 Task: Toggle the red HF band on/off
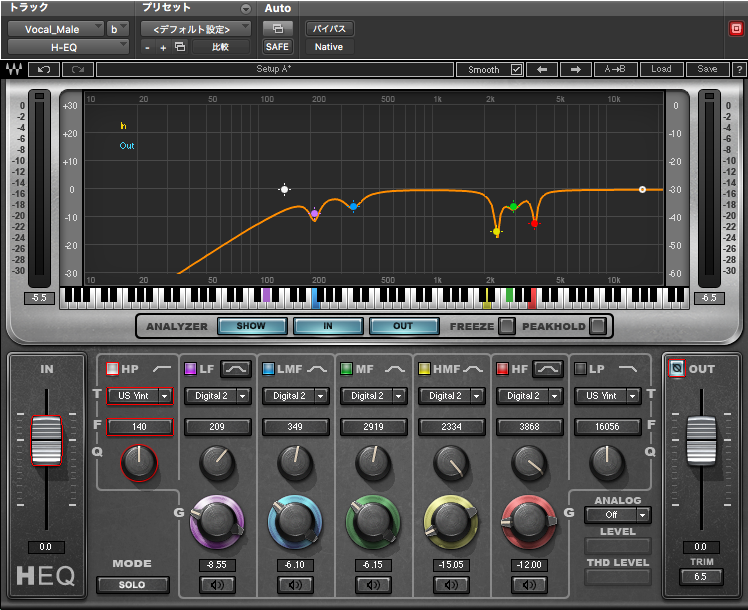tap(502, 369)
